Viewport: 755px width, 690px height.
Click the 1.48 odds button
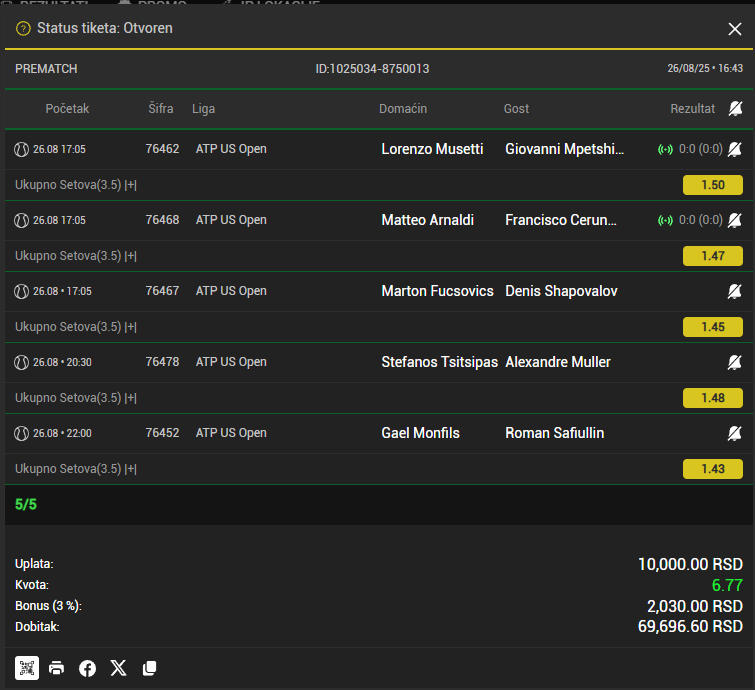(x=713, y=398)
